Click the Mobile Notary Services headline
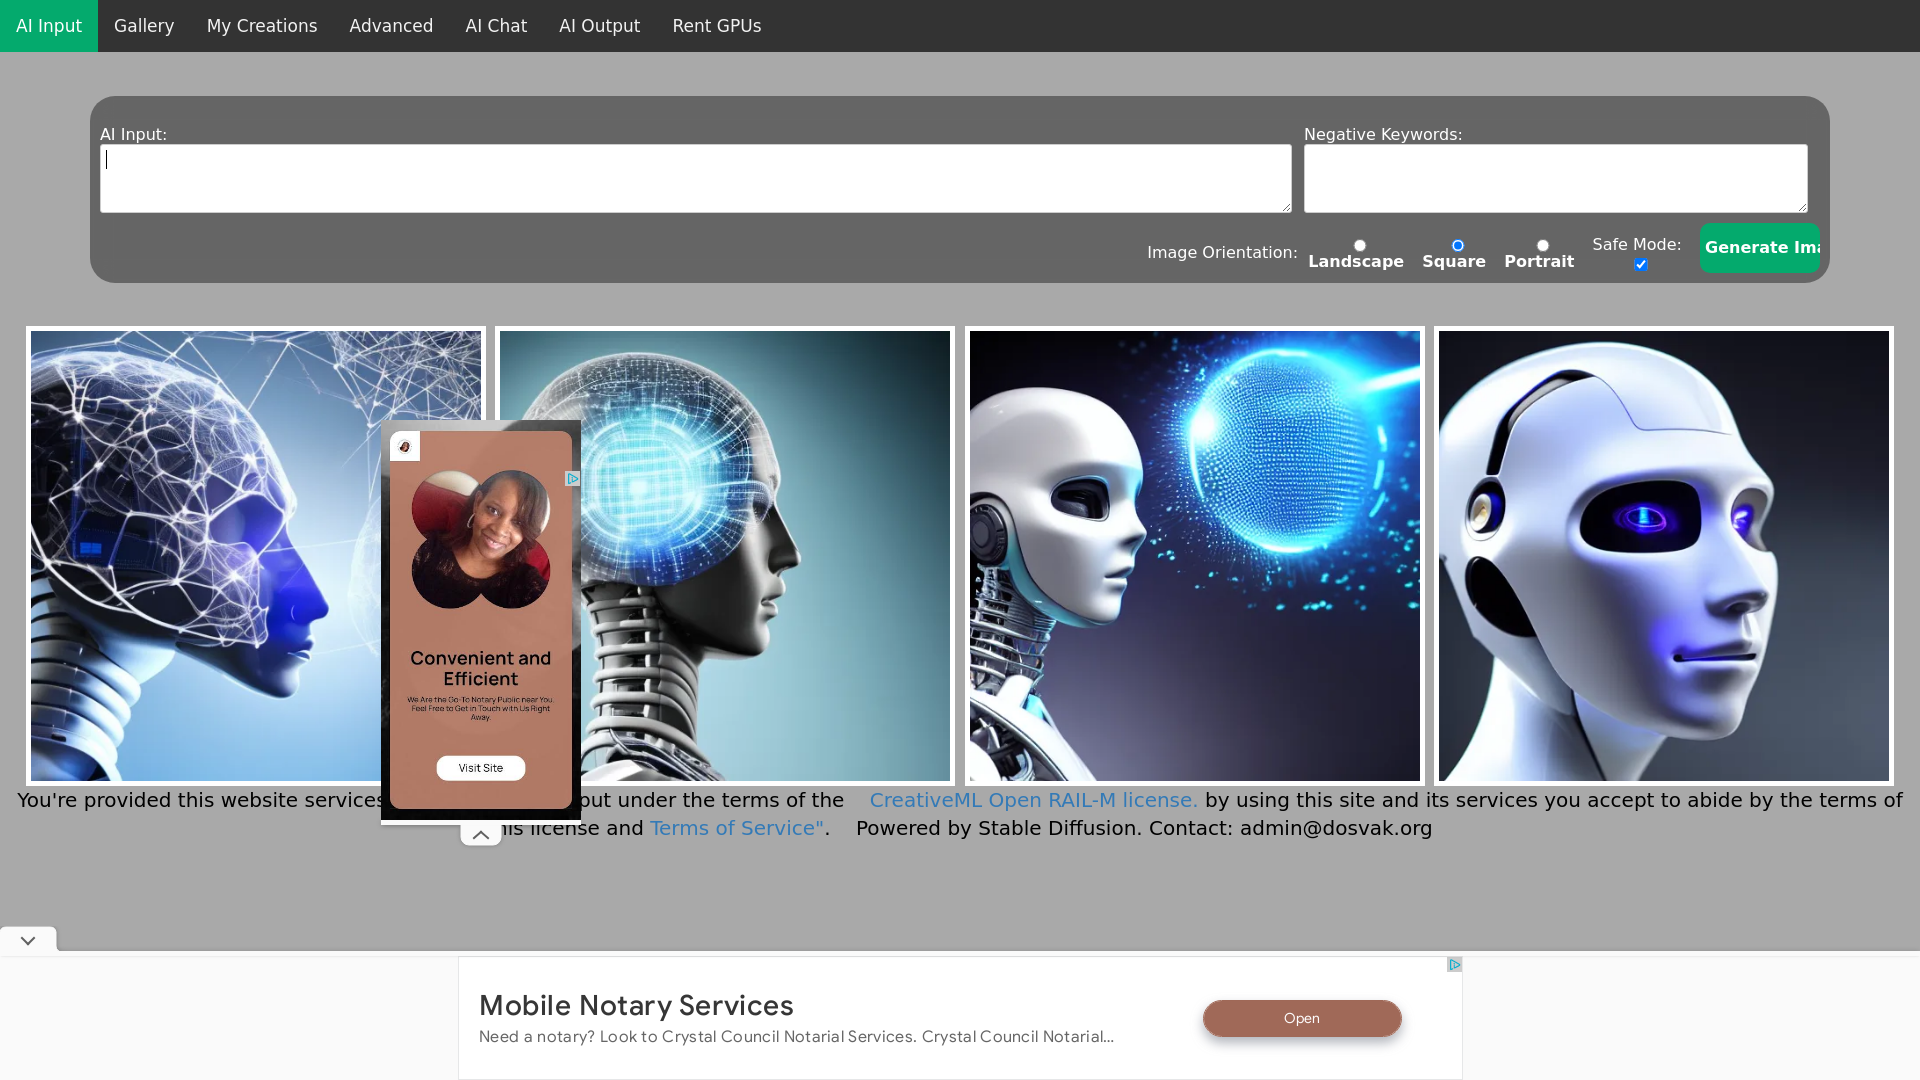Image resolution: width=1920 pixels, height=1080 pixels. click(636, 1005)
